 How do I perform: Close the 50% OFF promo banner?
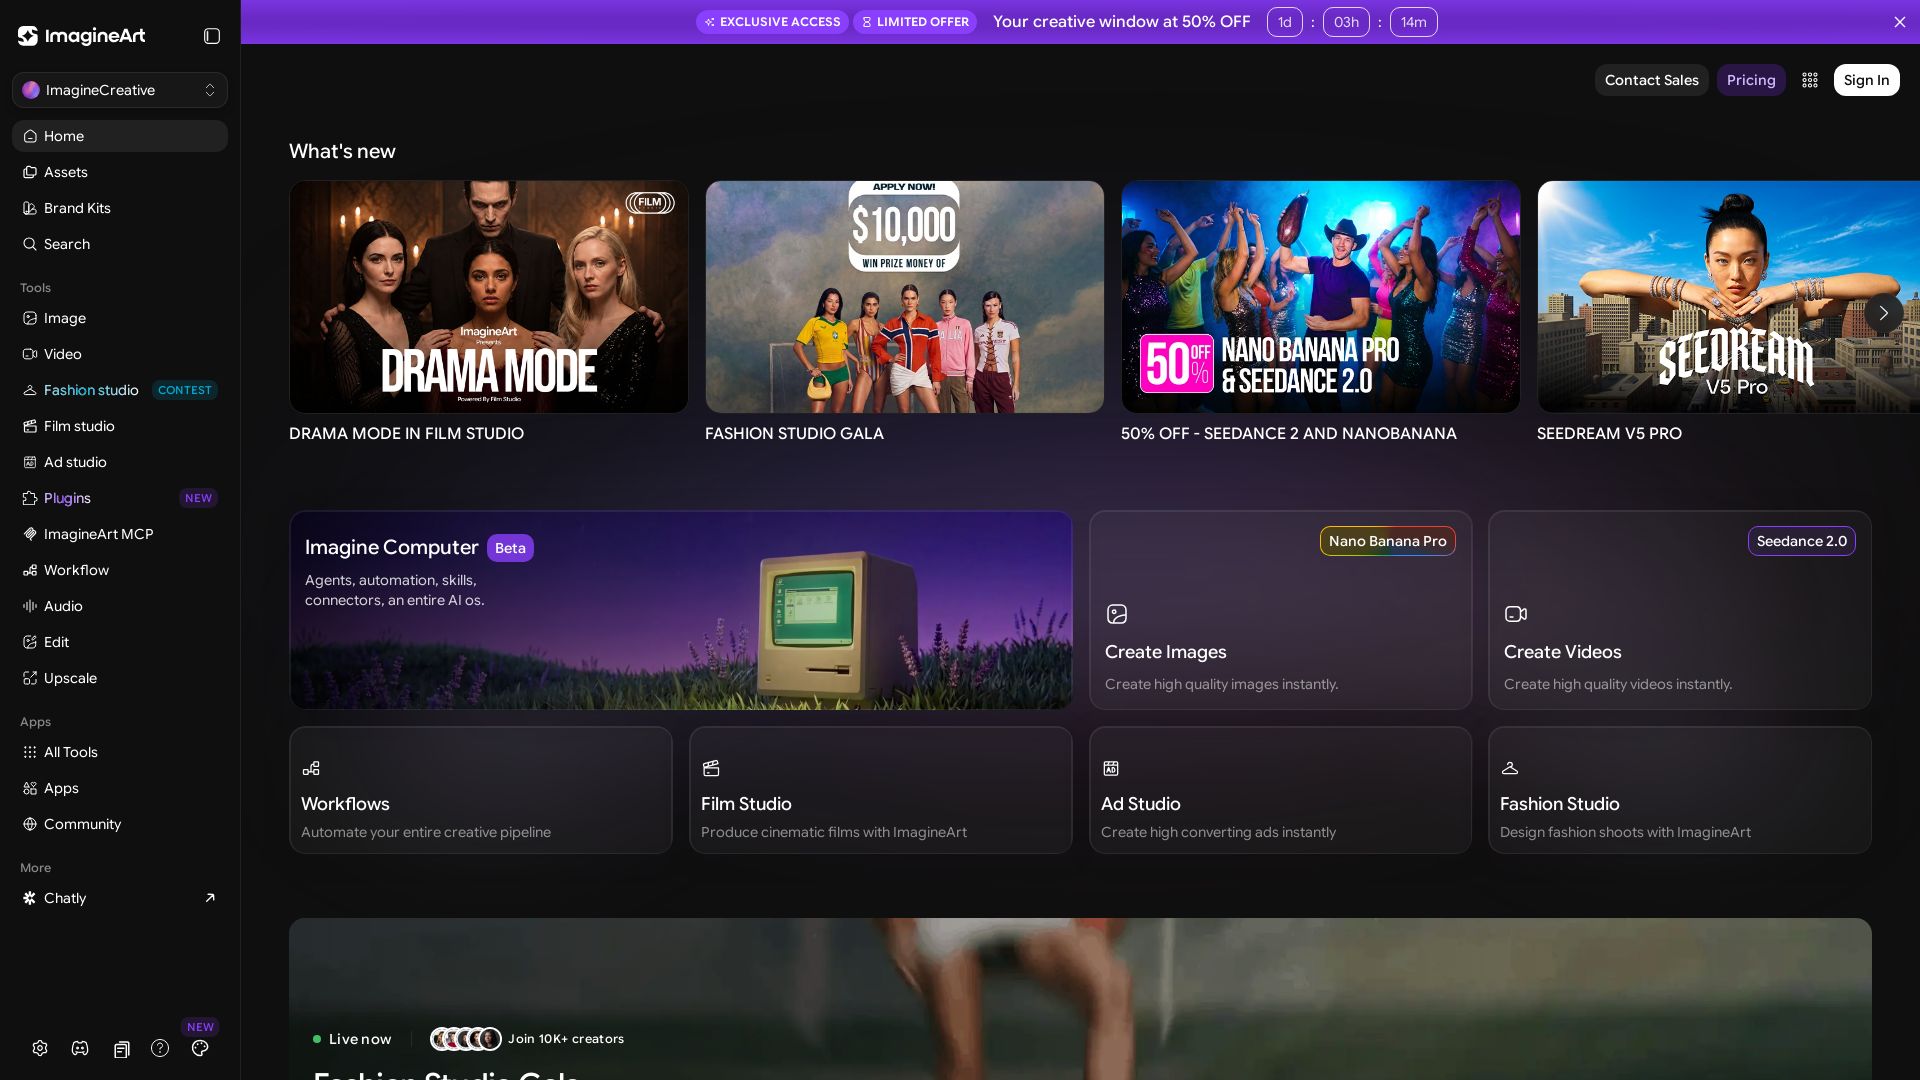1900,22
